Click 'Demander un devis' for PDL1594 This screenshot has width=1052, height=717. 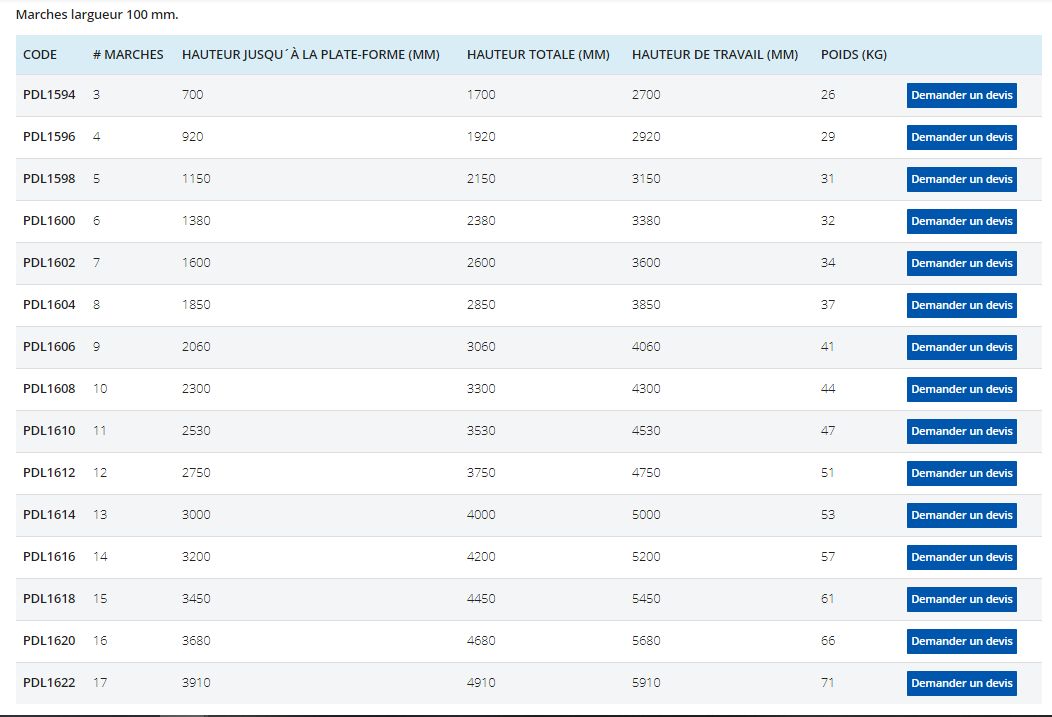click(961, 95)
